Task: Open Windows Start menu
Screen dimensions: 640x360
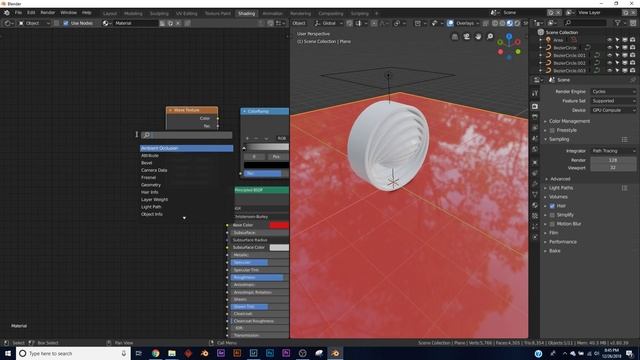Action: coord(8,353)
